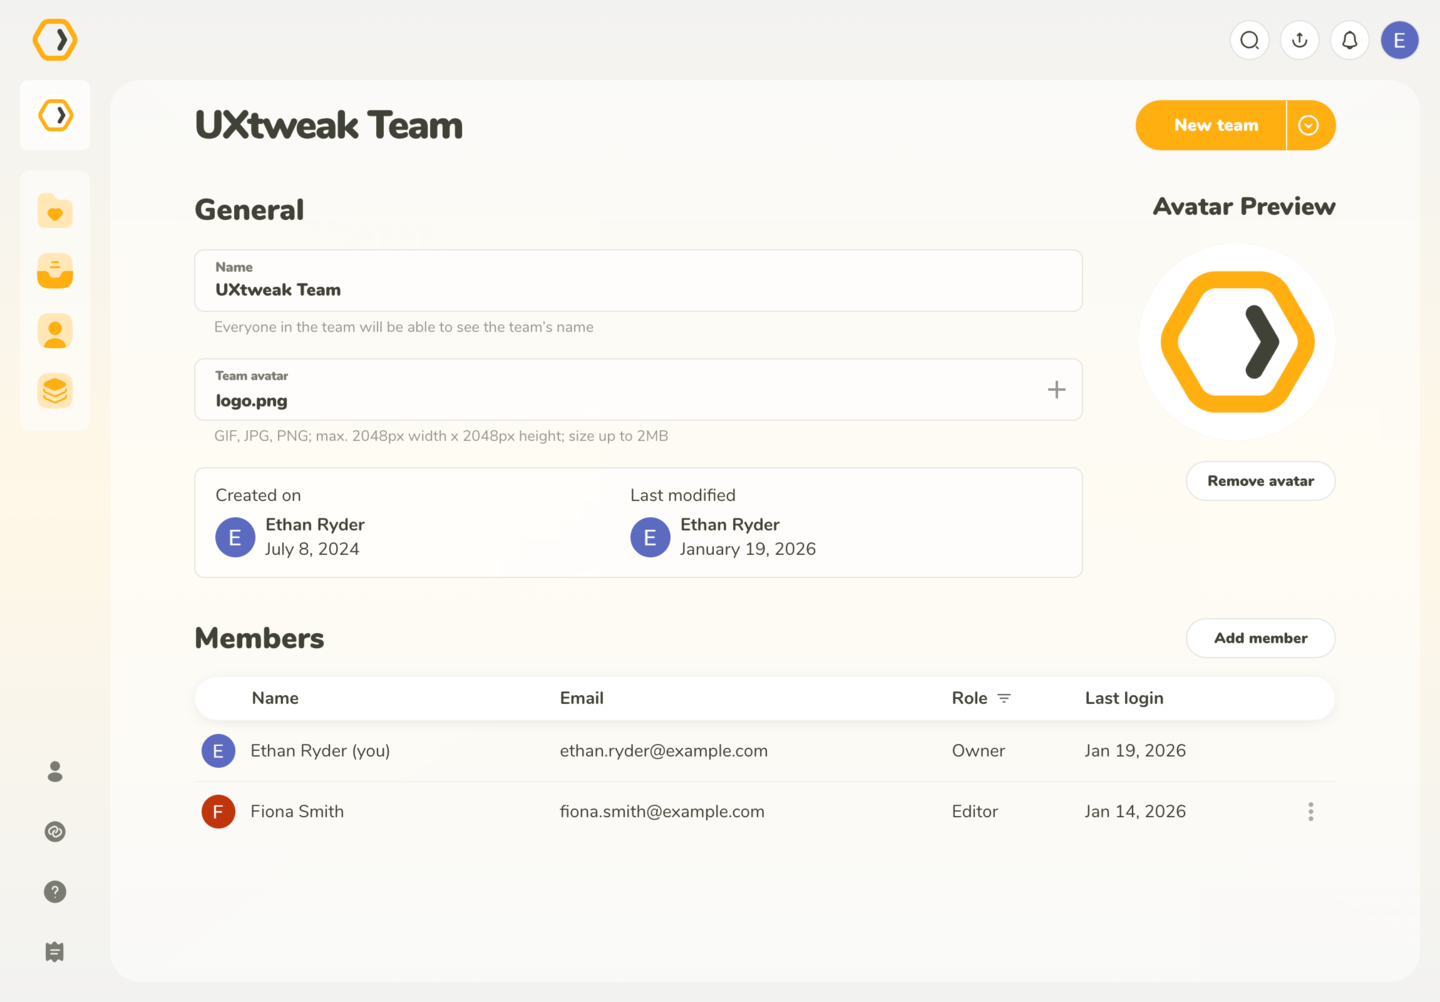Click the 'Members' section heading
The image size is (1440, 1002).
[x=259, y=638]
